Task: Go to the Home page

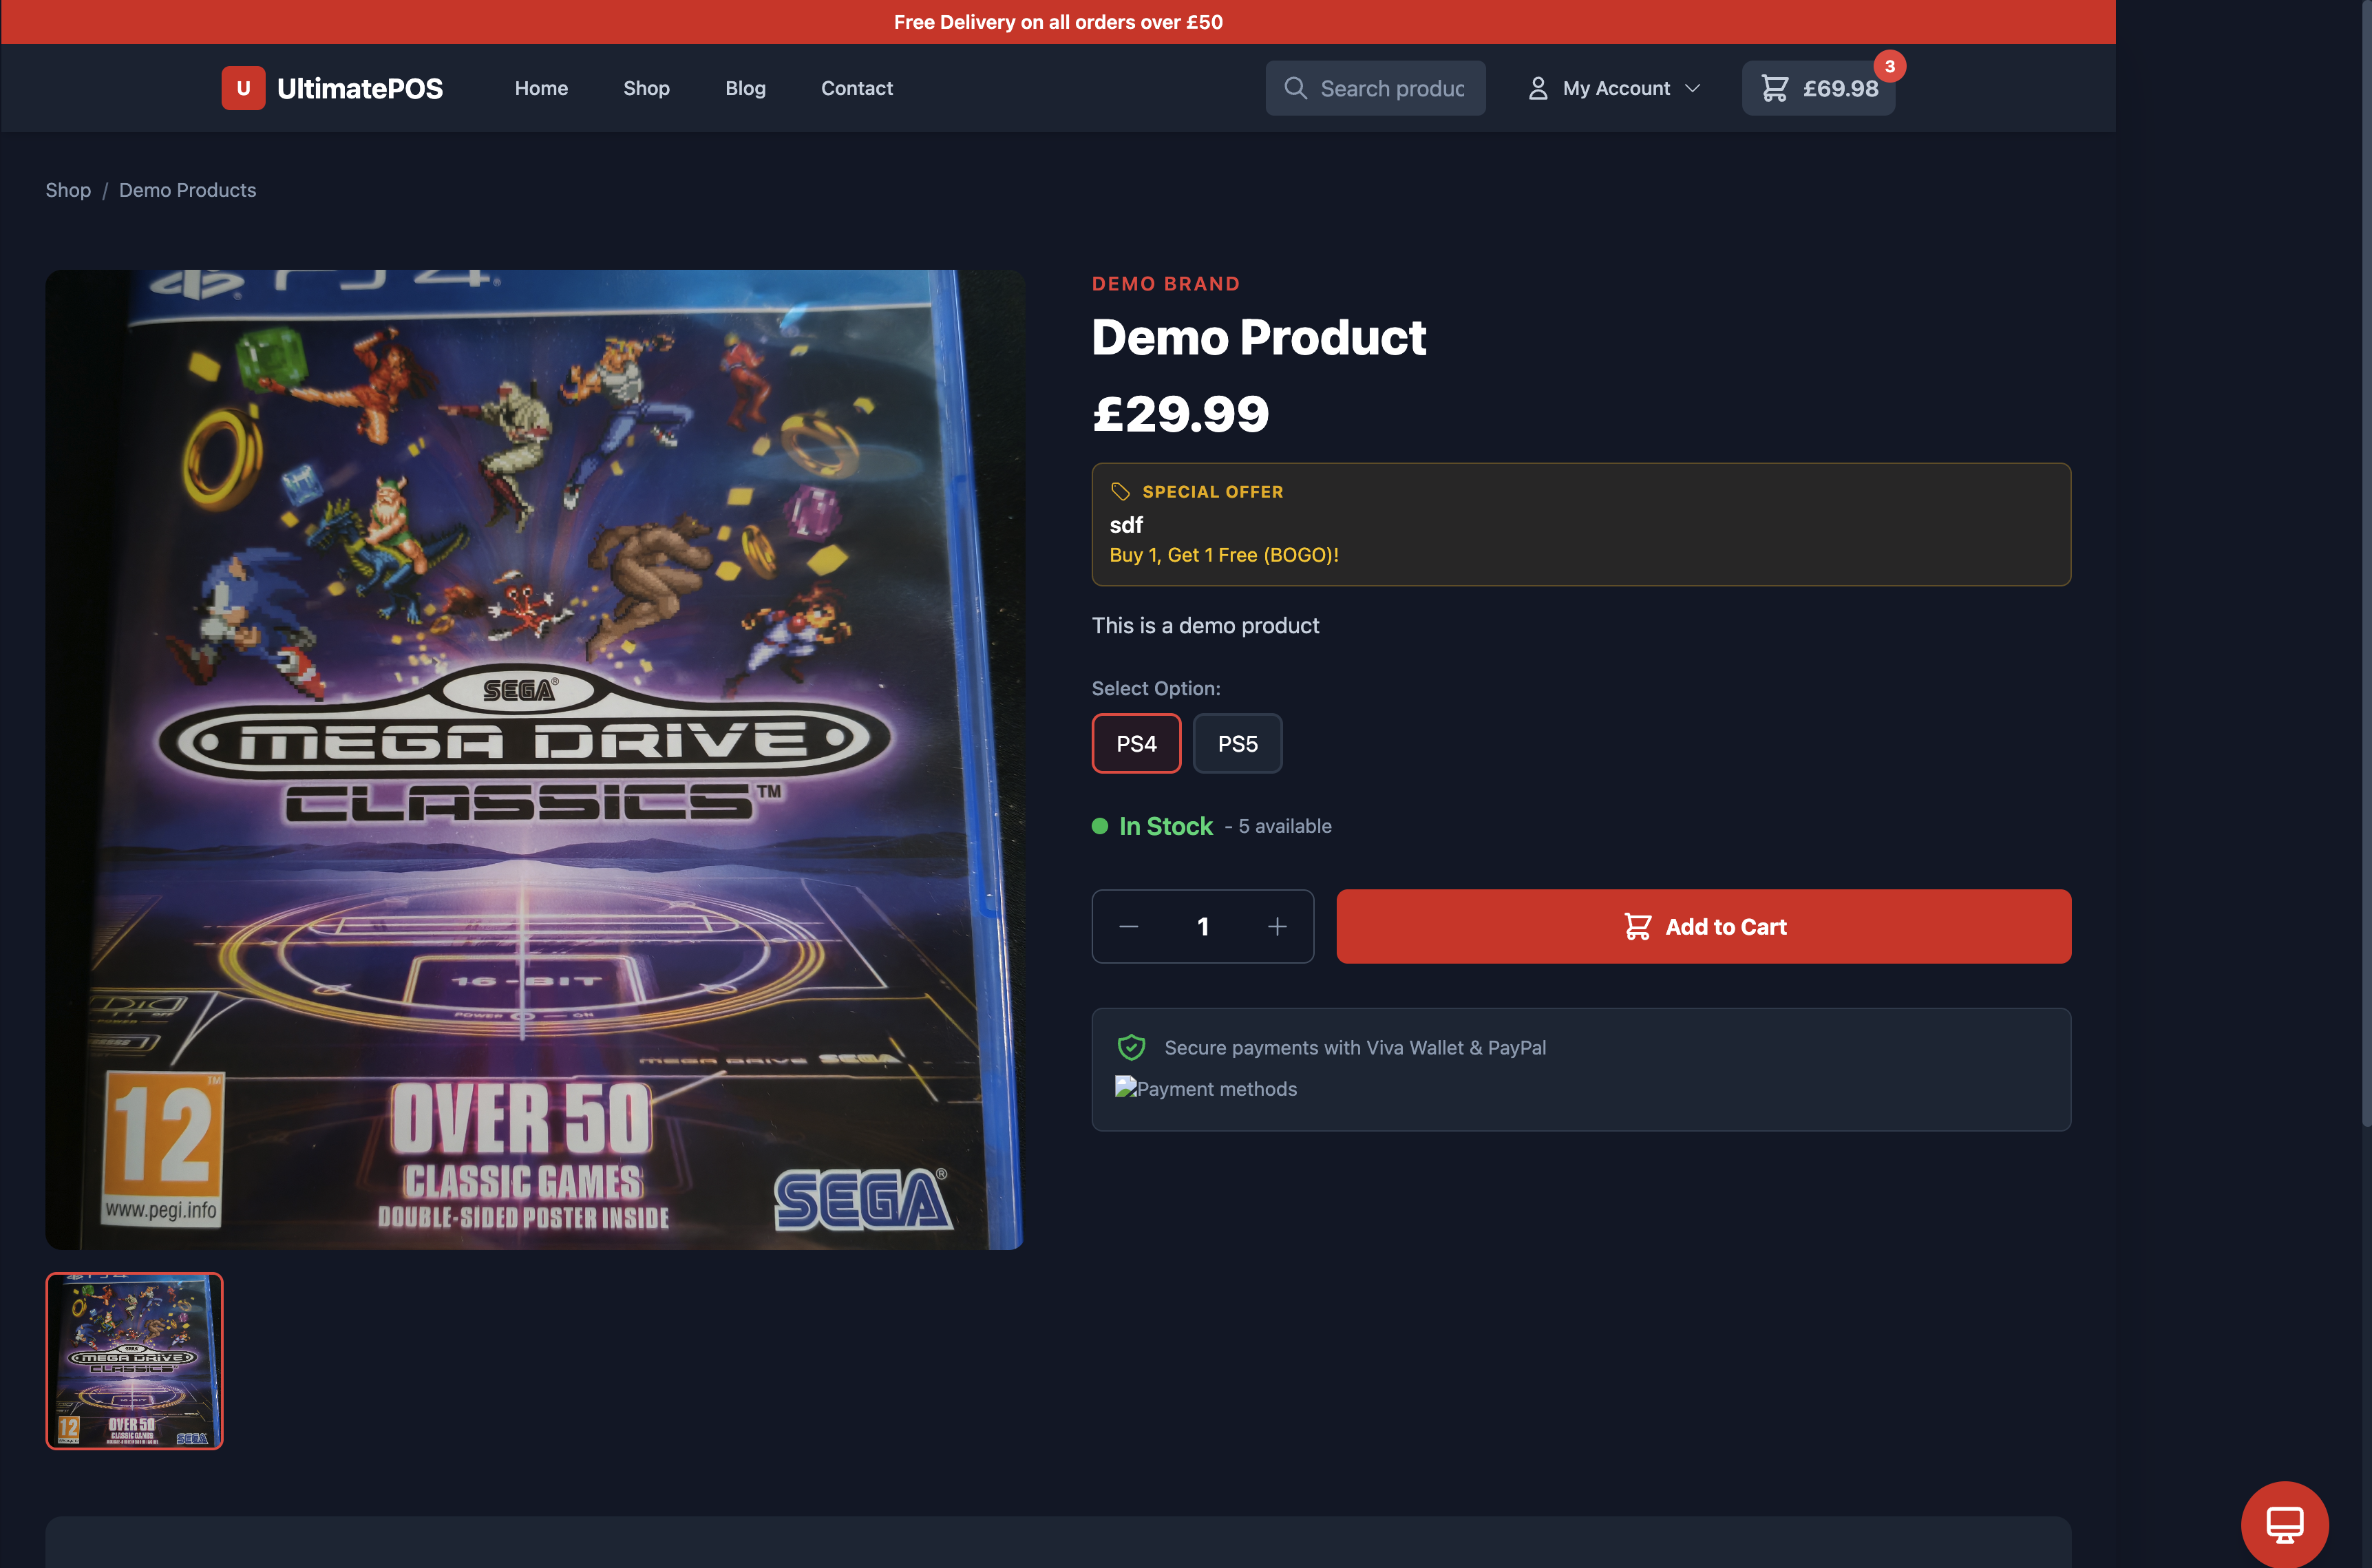Action: [541, 88]
